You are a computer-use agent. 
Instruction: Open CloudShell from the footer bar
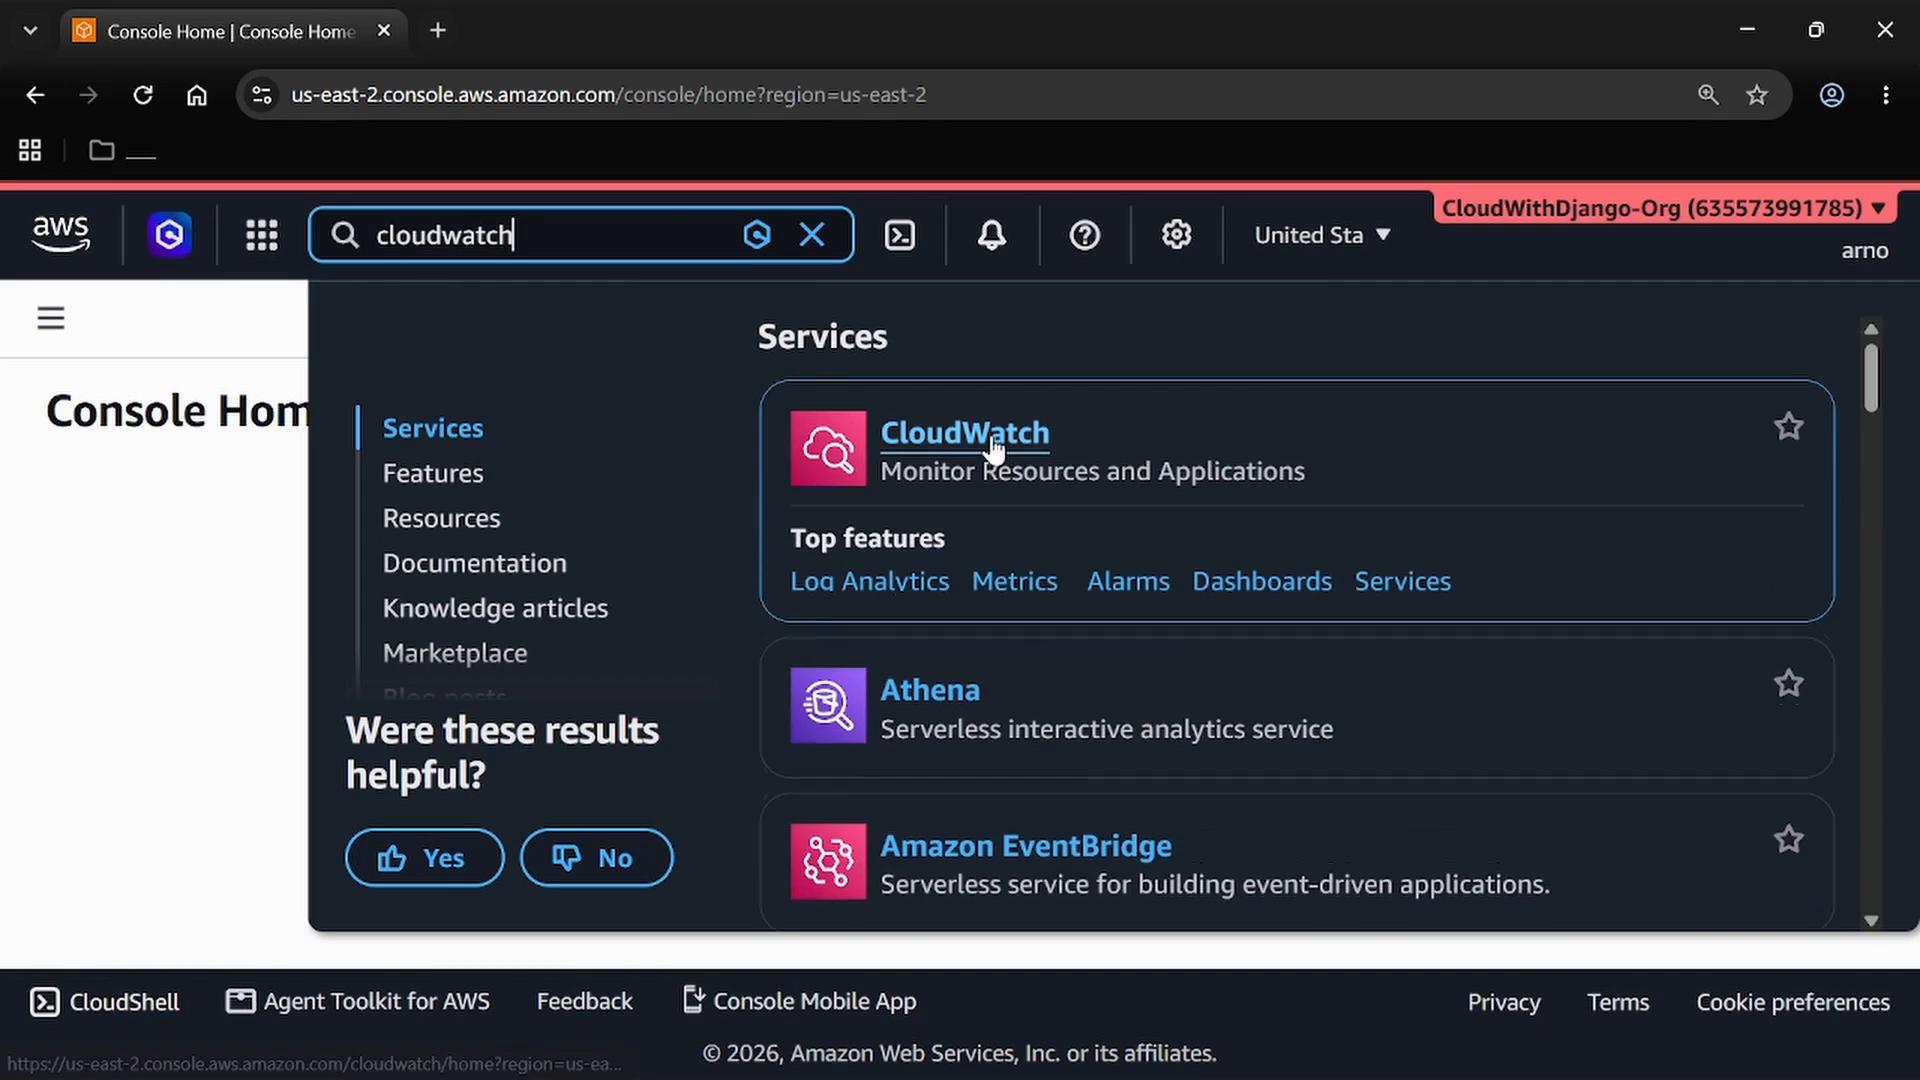104,1002
